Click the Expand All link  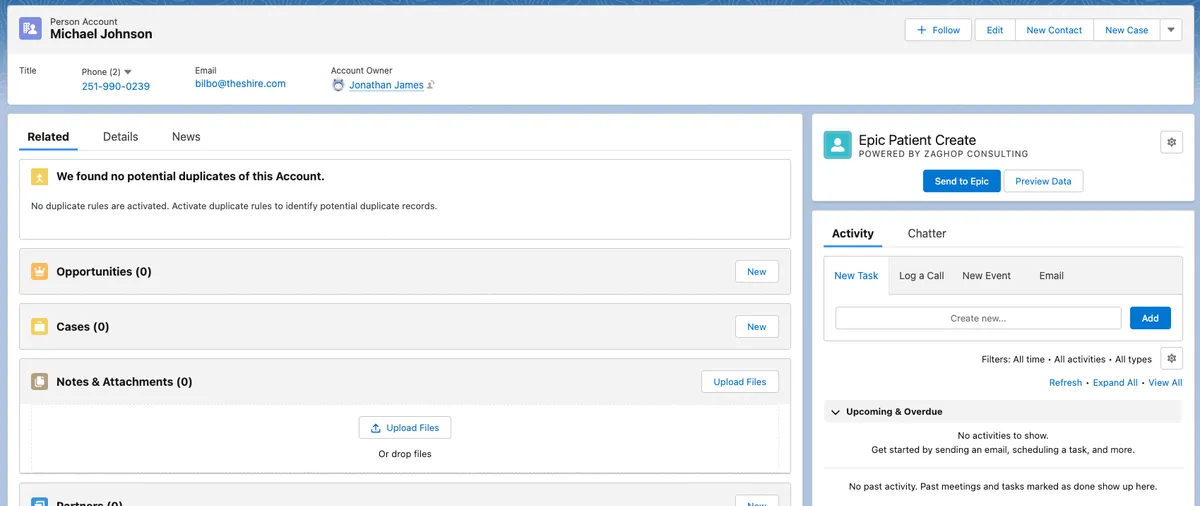(1115, 382)
